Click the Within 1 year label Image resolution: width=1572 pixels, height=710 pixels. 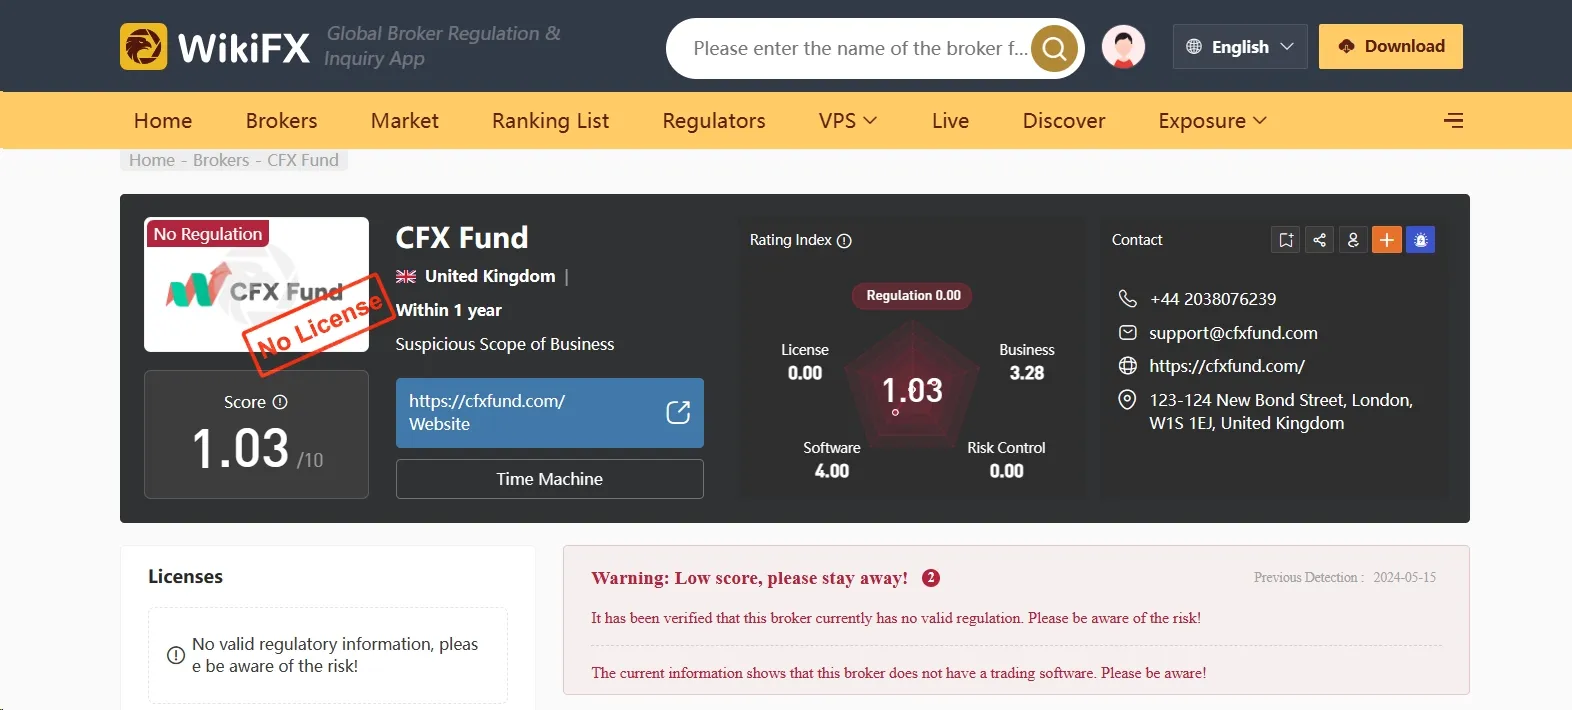(x=449, y=310)
